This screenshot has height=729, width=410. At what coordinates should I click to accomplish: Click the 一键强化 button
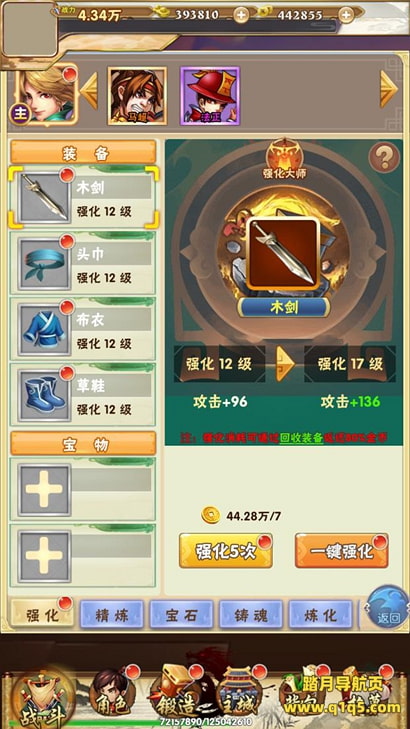[x=342, y=551]
